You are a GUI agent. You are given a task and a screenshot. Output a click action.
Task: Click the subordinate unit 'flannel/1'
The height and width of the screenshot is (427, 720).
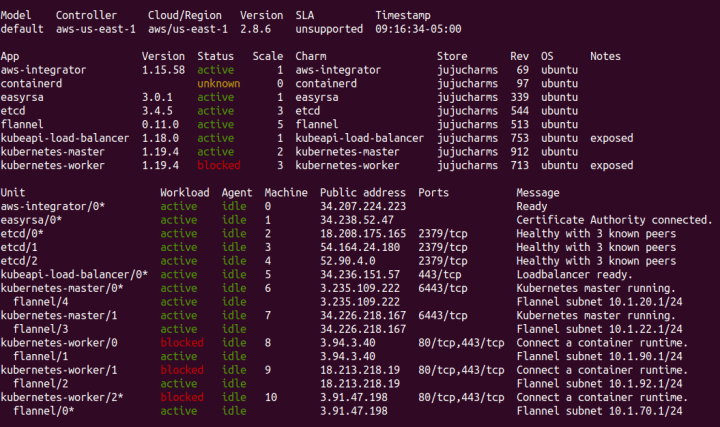point(40,356)
